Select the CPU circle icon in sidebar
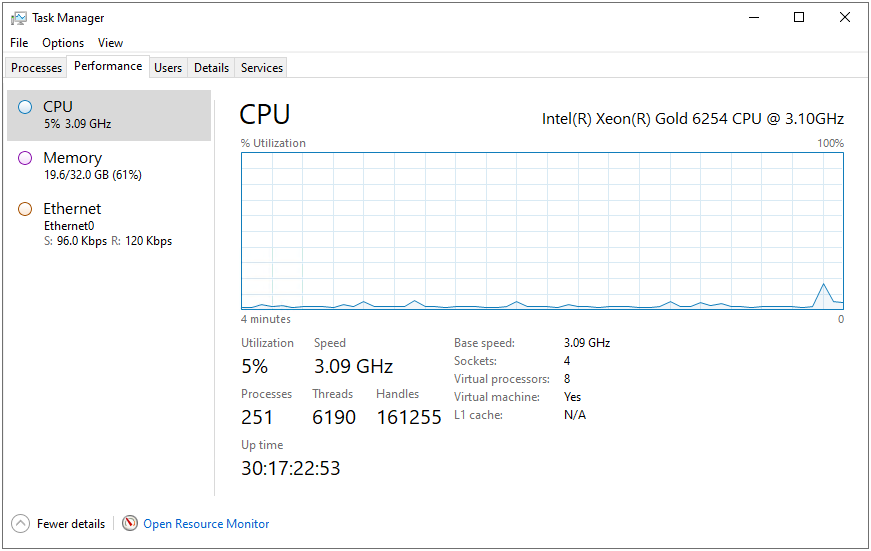Image resolution: width=871 pixels, height=551 pixels. tap(25, 107)
